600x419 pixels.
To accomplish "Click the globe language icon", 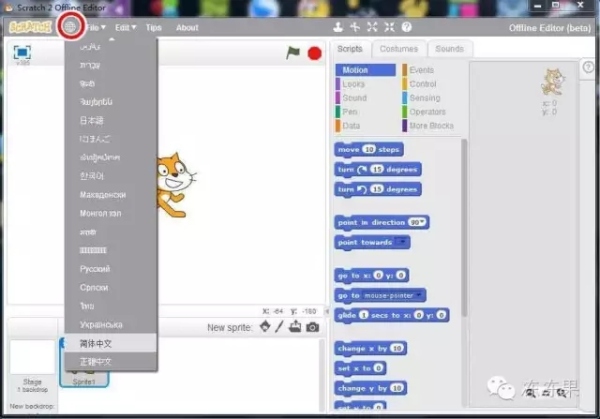I will 70,26.
